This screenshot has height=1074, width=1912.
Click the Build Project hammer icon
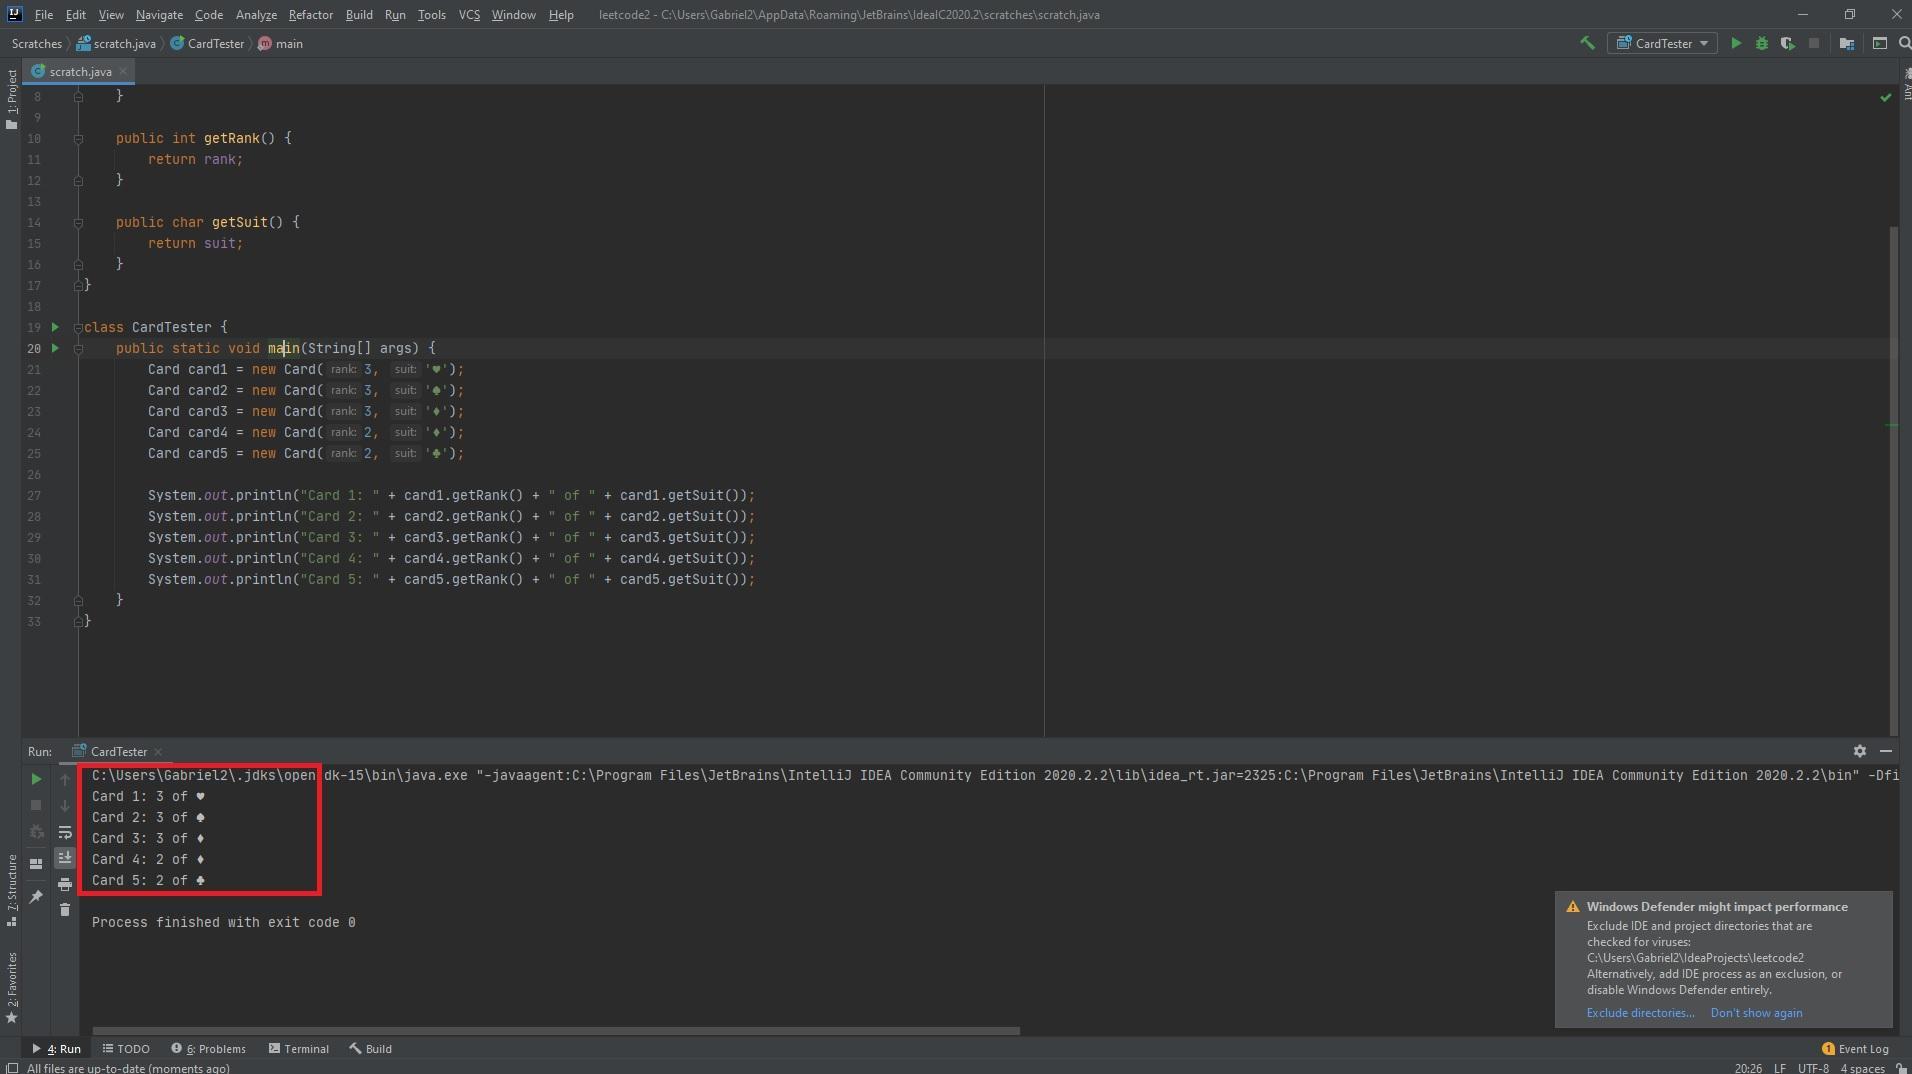point(1587,43)
